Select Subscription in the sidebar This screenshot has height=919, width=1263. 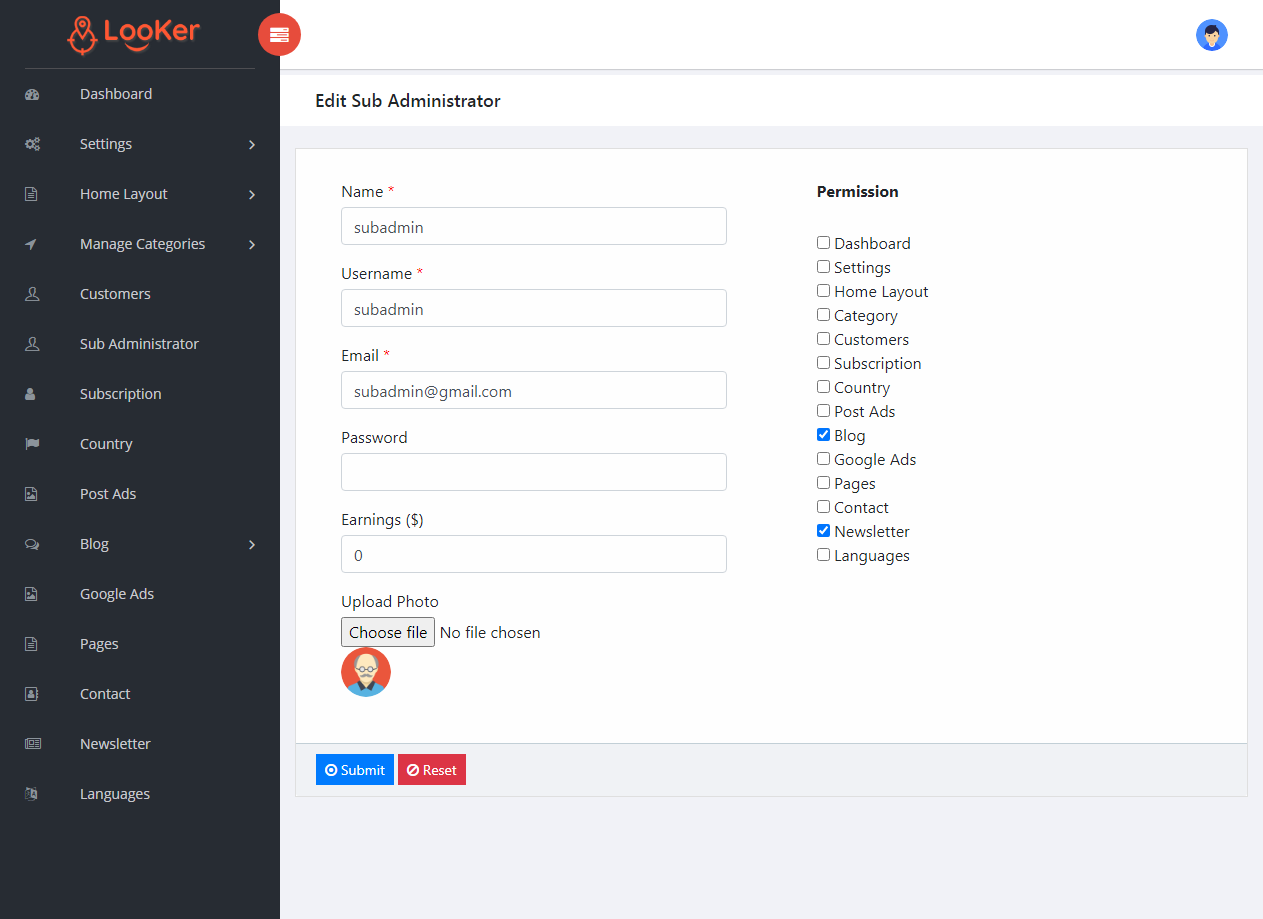pyautogui.click(x=120, y=394)
